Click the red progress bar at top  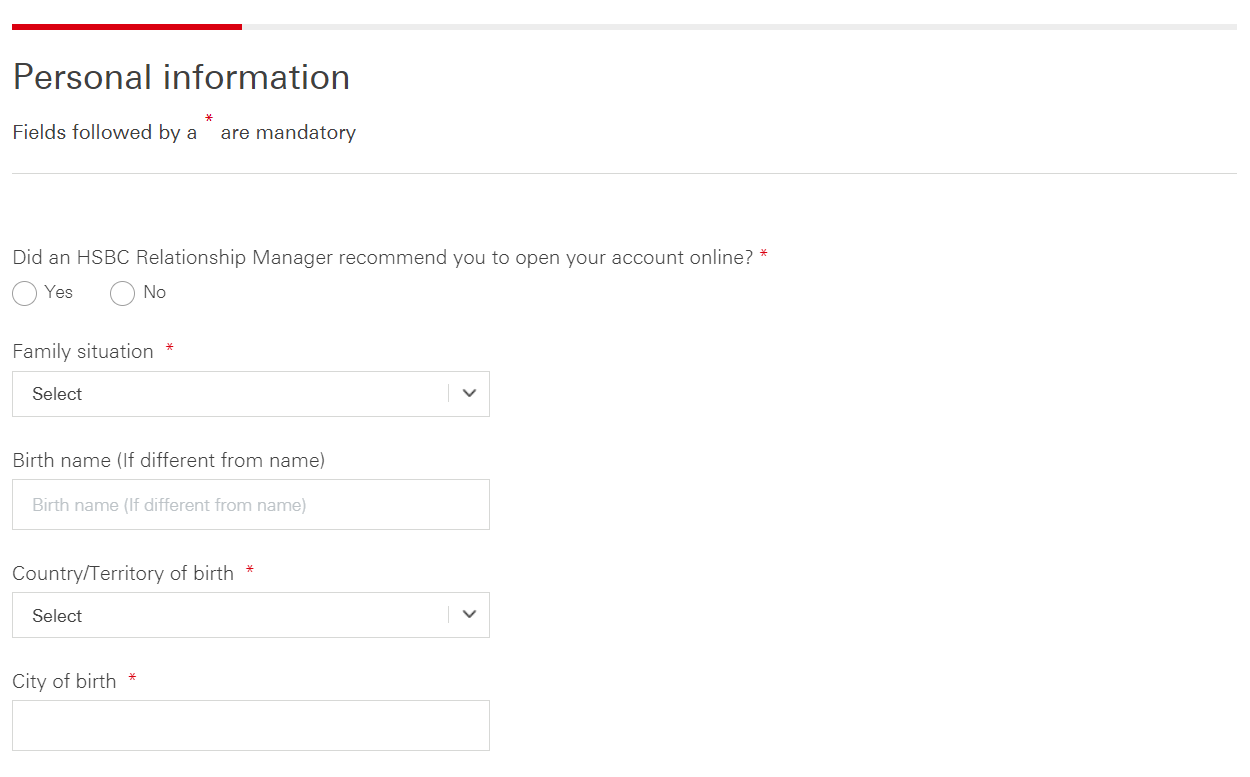coord(127,27)
